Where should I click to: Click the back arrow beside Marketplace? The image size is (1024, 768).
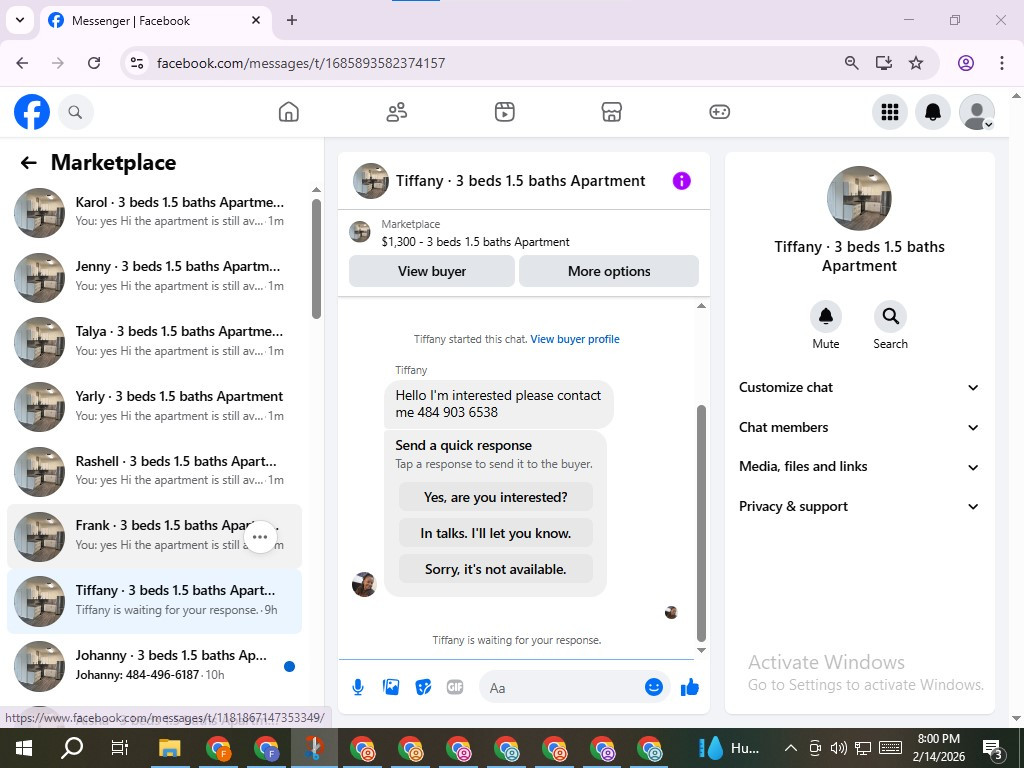tap(28, 163)
